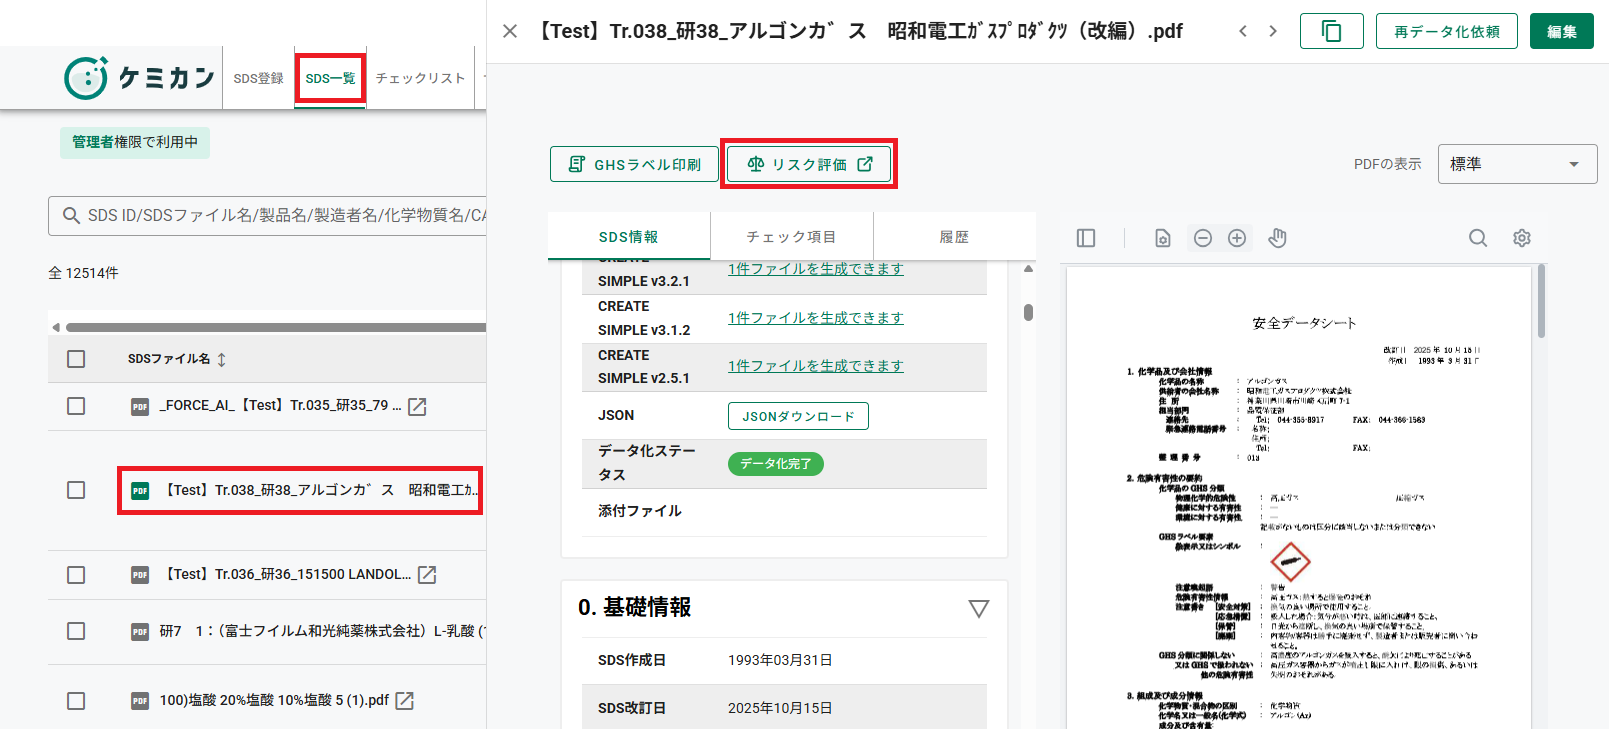Click the ケミカン logo icon
This screenshot has width=1609, height=729.
[86, 78]
